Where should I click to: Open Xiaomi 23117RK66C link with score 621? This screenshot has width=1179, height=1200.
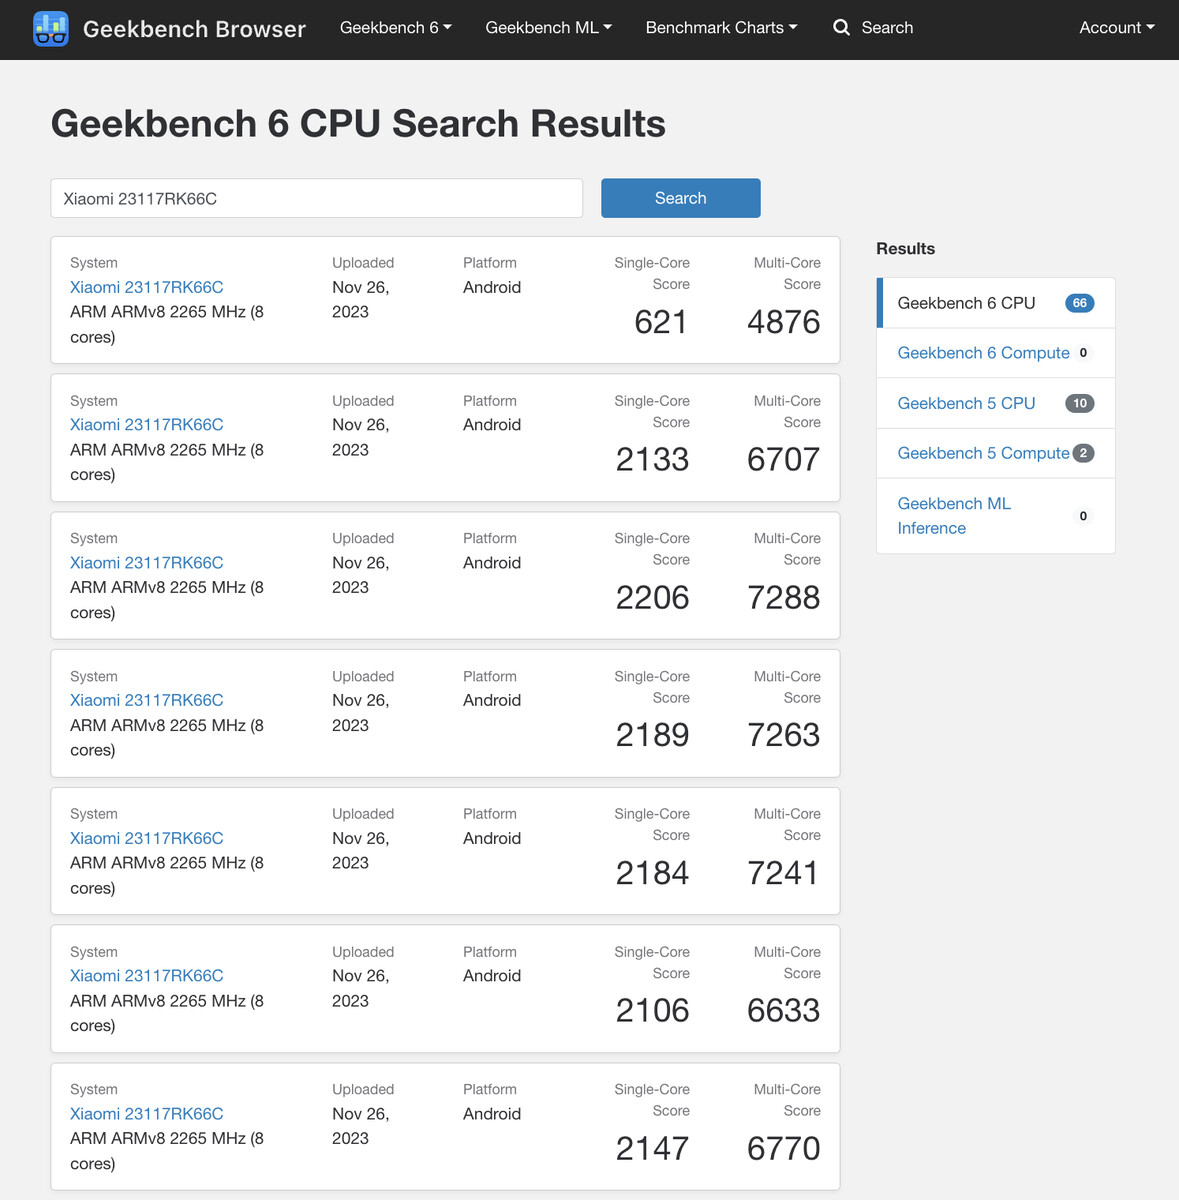[147, 287]
